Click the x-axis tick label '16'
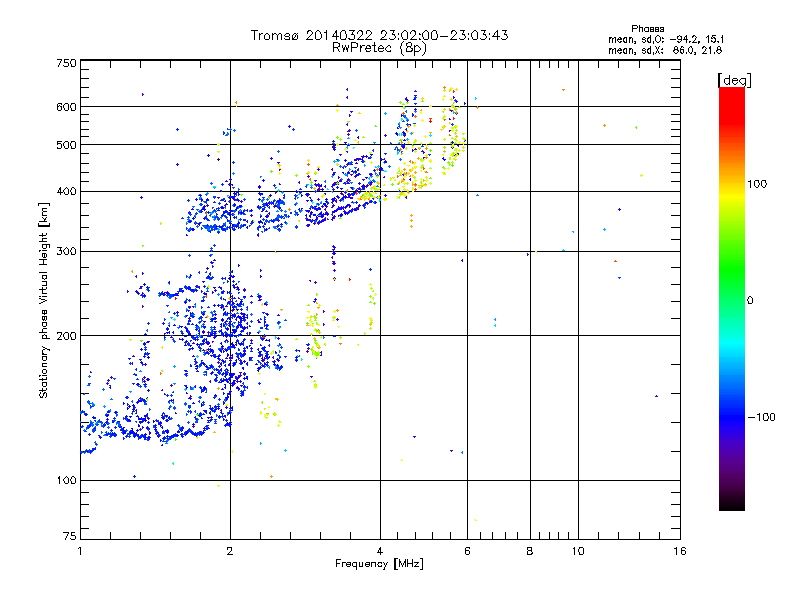The width and height of the screenshot is (800, 600). tap(680, 551)
